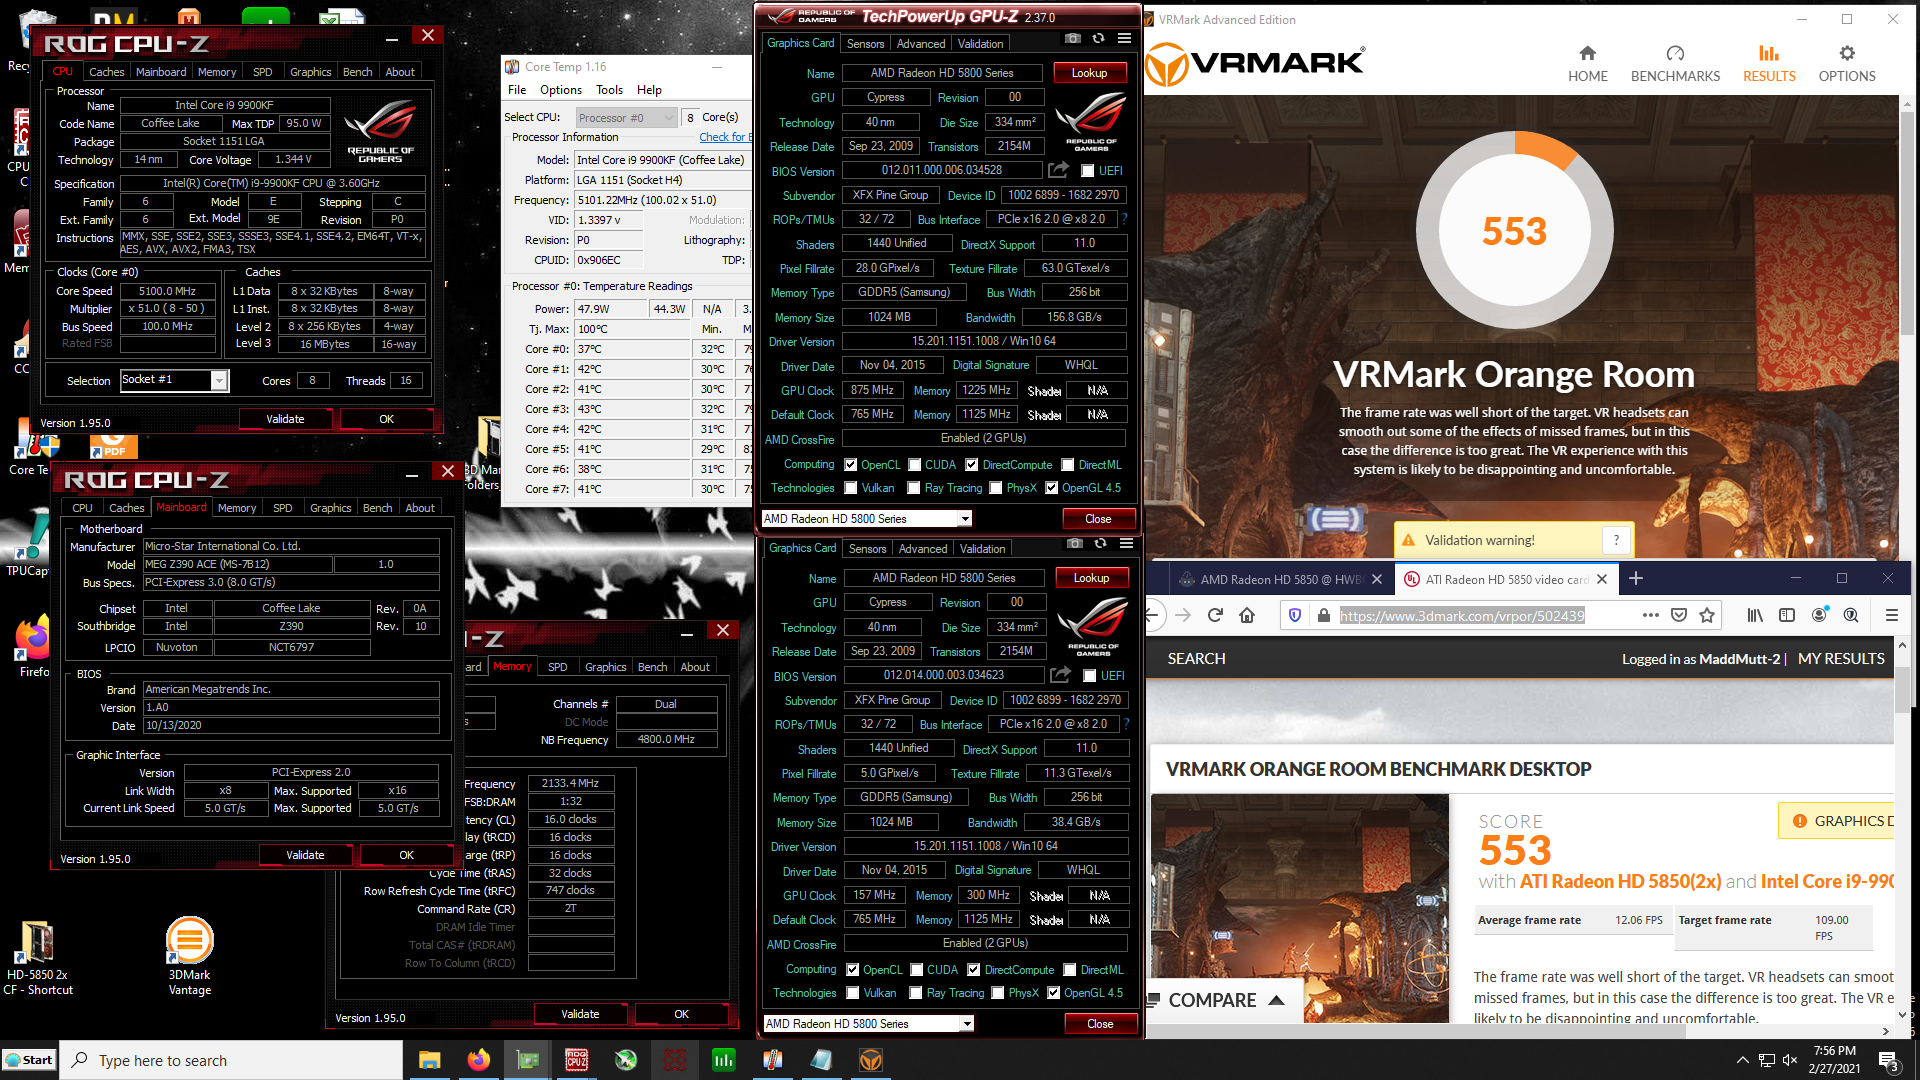Click the Windows taskbar search box
This screenshot has width=1920, height=1080.
pyautogui.click(x=232, y=1060)
